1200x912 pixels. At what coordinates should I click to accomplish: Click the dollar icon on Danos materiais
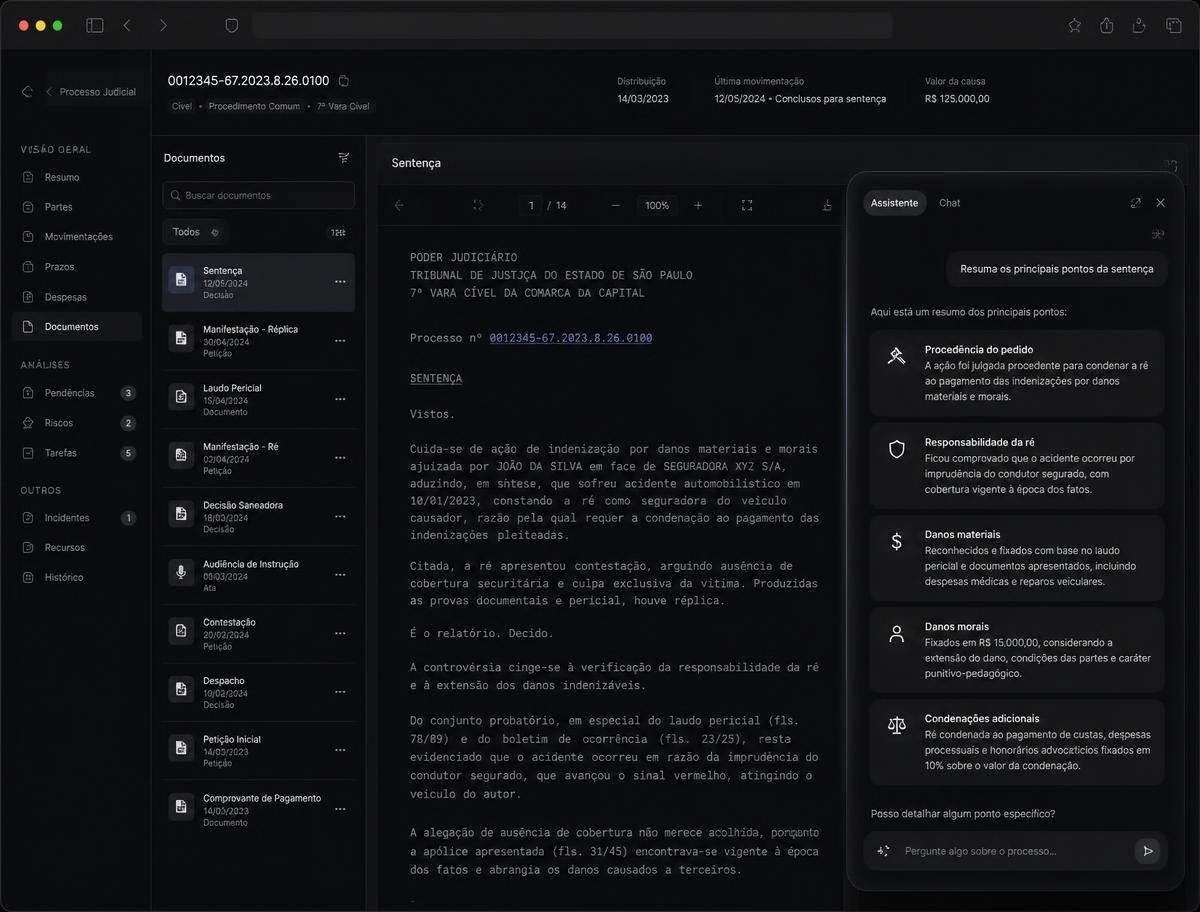[x=896, y=541]
